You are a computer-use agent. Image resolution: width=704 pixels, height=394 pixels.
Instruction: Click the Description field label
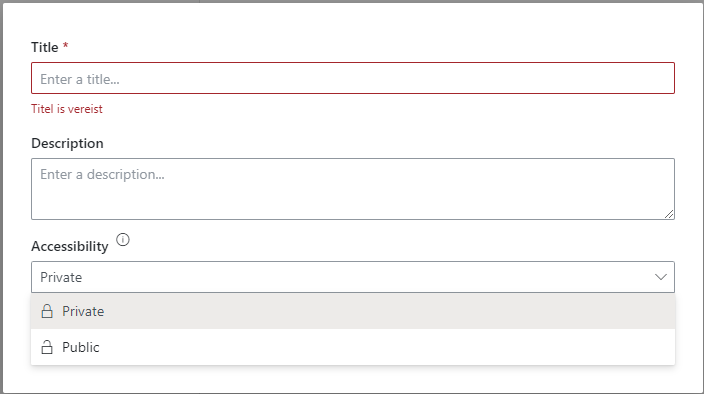click(x=67, y=143)
